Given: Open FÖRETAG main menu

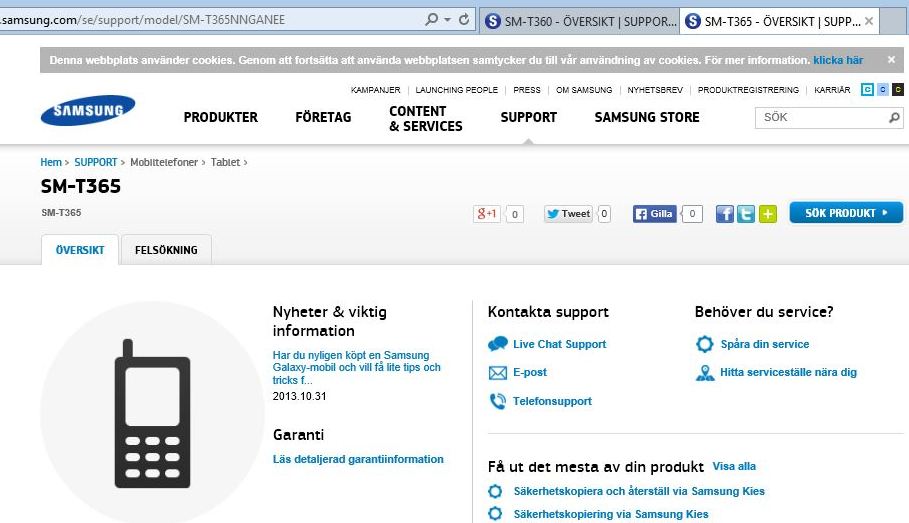Looking at the screenshot, I should 323,117.
